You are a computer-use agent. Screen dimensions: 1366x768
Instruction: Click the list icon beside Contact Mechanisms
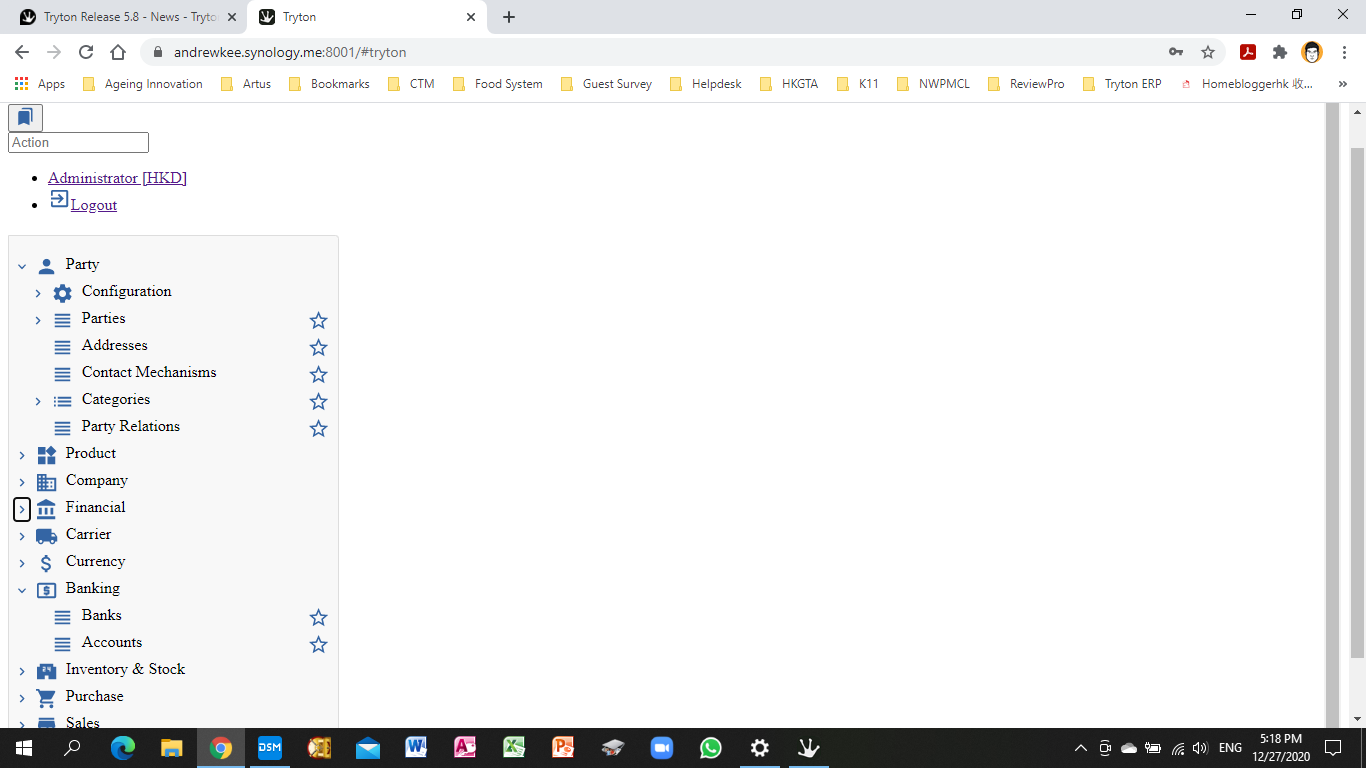click(62, 374)
